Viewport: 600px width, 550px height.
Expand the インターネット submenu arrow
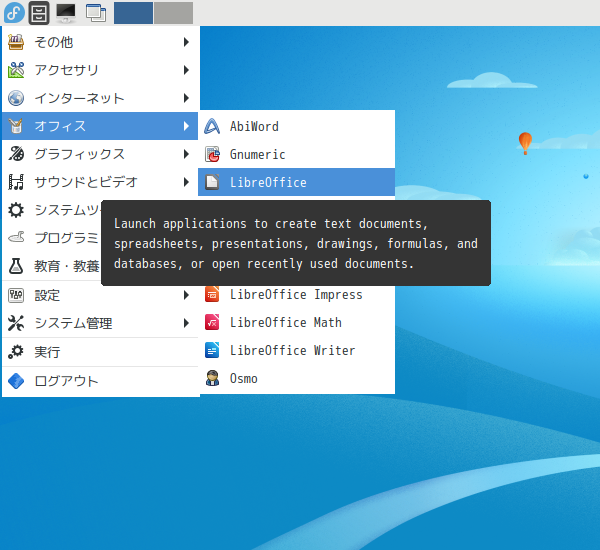click(186, 98)
